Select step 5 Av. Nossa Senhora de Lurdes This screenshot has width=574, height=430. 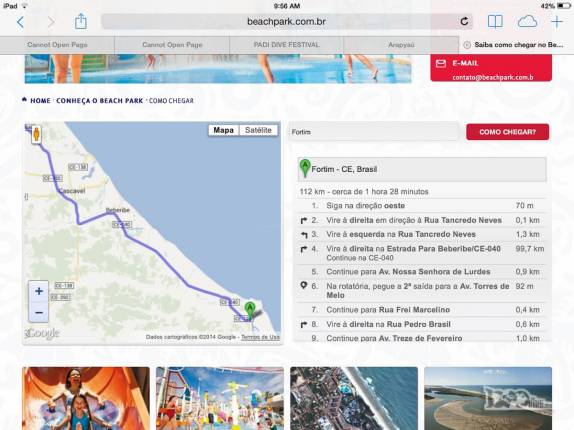[421, 272]
